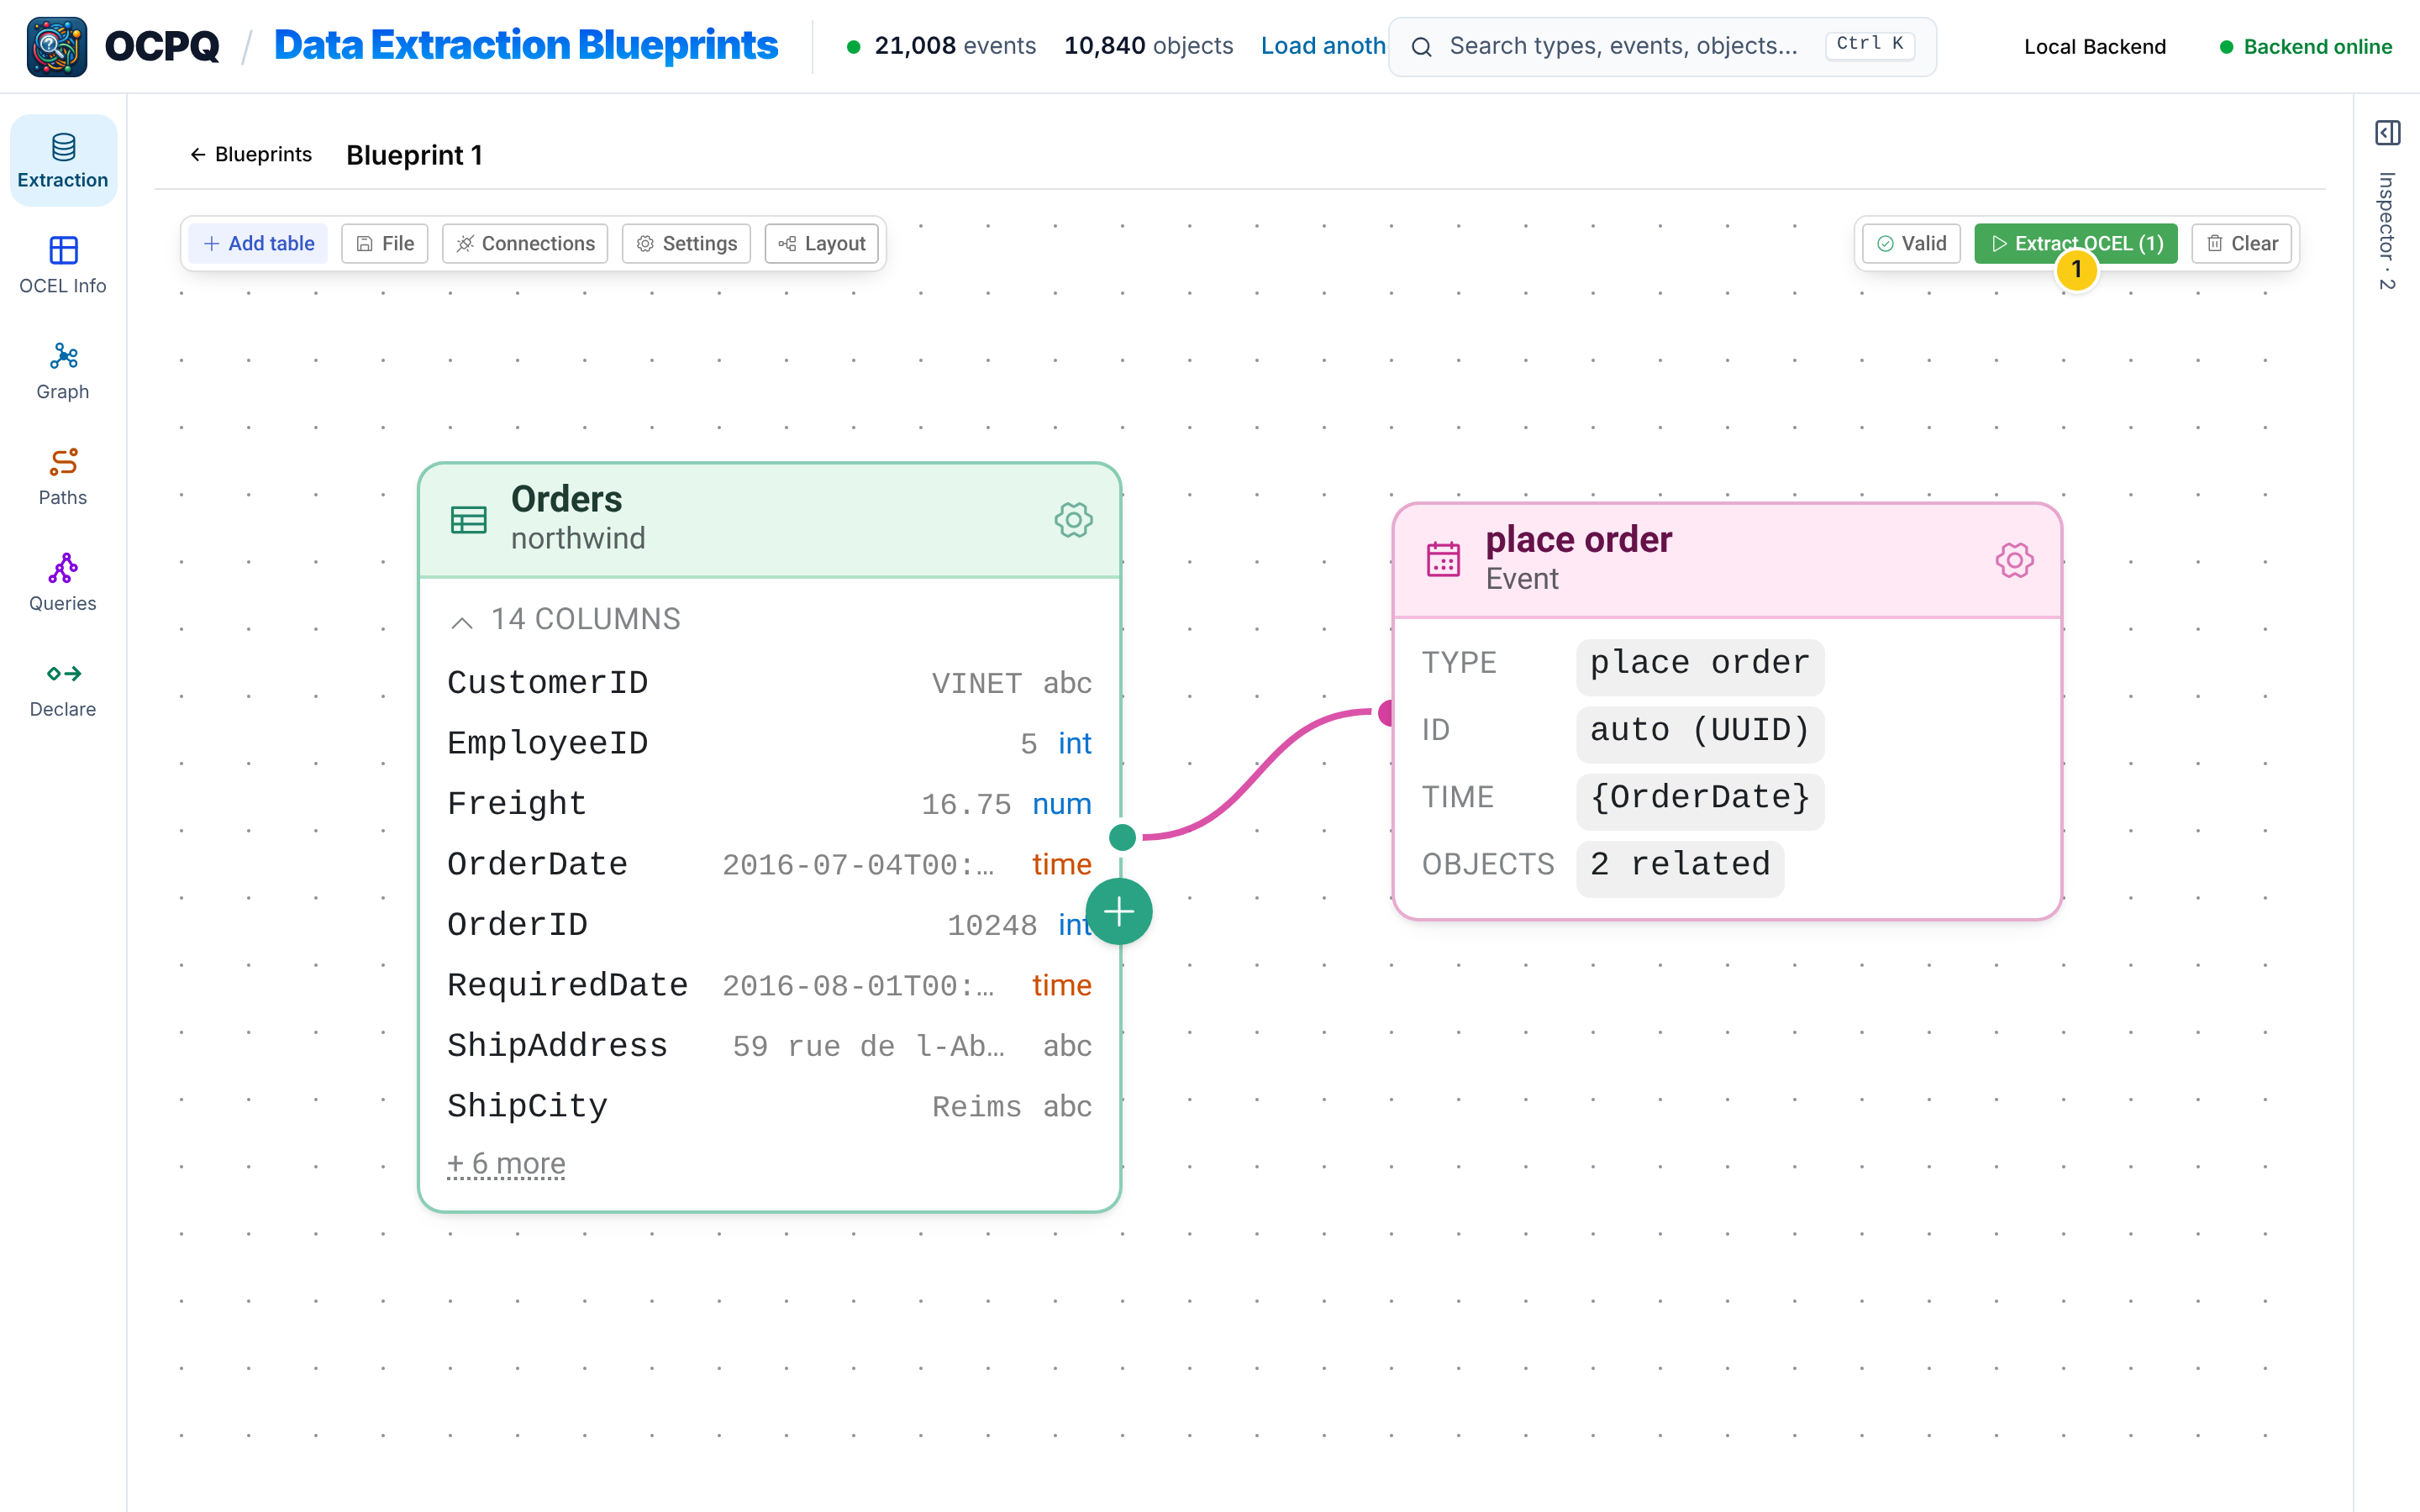Viewport: 2420px width, 1512px height.
Task: Select the RequiredDate column row
Action: tap(769, 985)
